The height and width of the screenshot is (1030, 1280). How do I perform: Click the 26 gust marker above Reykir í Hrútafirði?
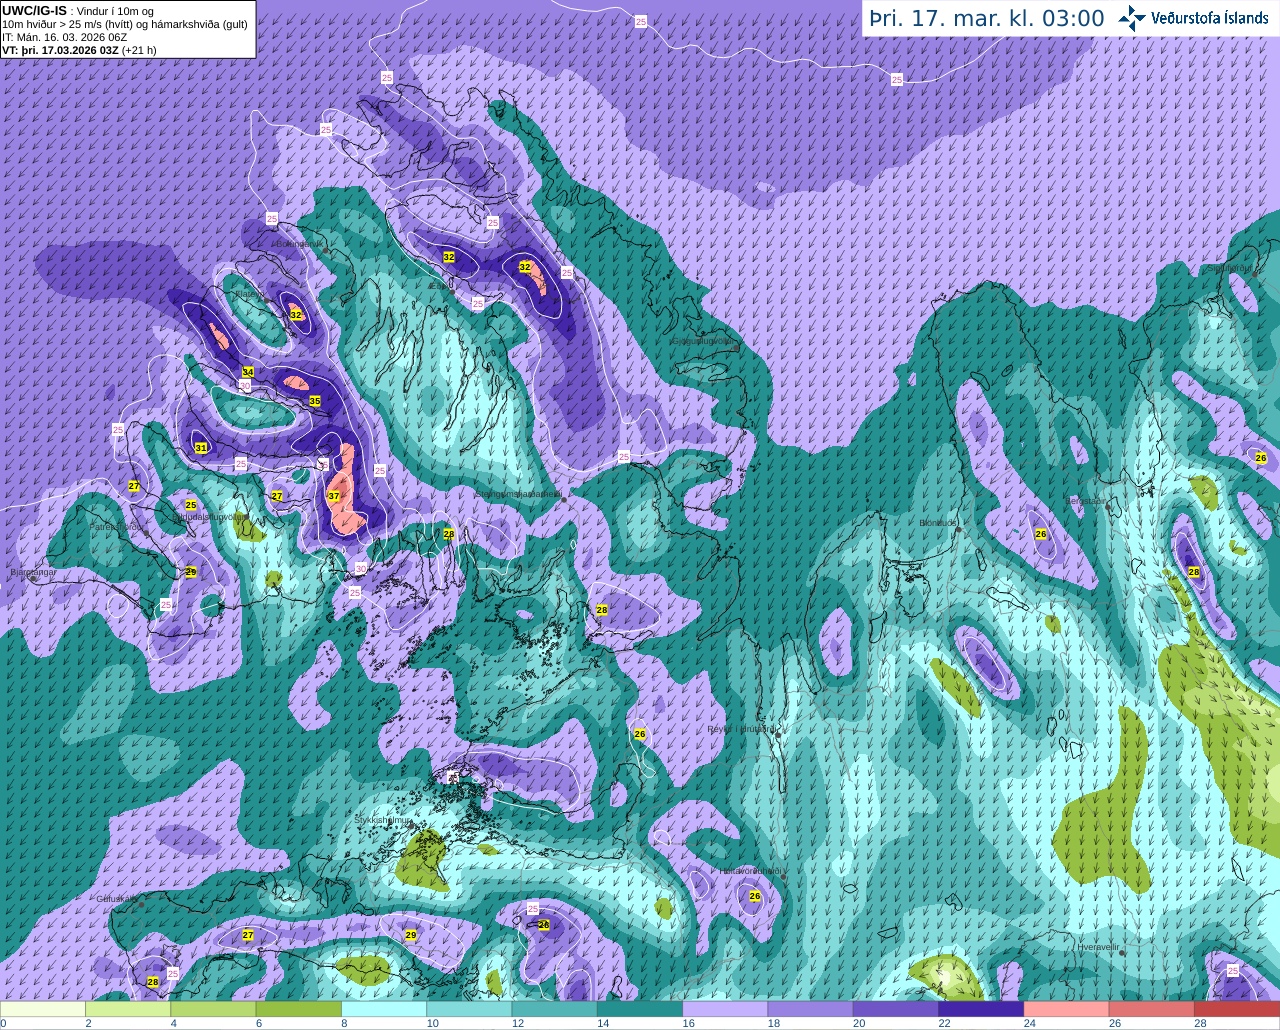pyautogui.click(x=640, y=734)
